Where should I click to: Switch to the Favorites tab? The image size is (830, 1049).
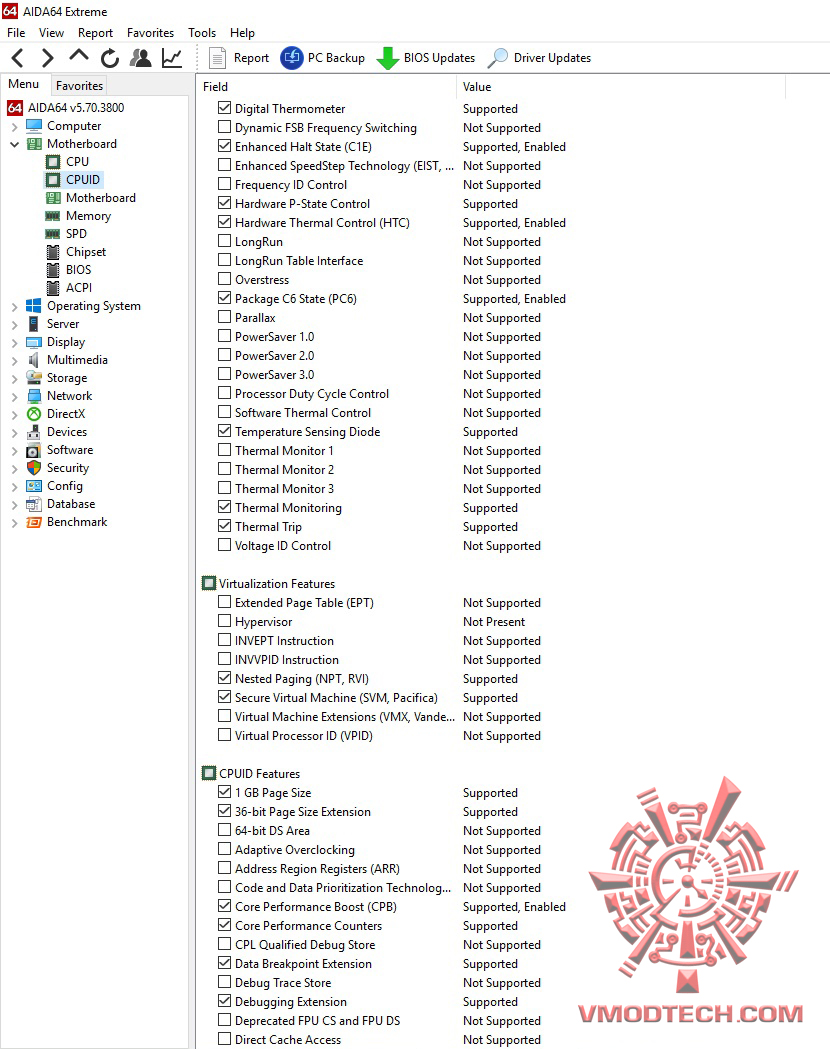(80, 86)
